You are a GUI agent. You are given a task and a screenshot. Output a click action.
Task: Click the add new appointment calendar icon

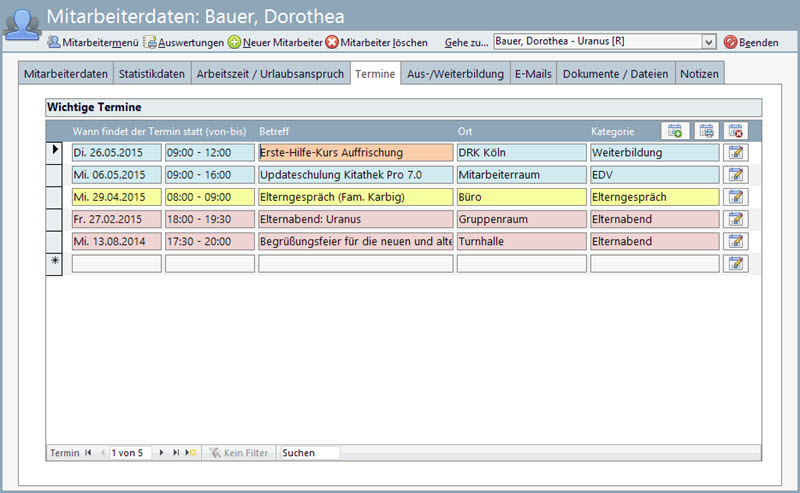point(675,131)
